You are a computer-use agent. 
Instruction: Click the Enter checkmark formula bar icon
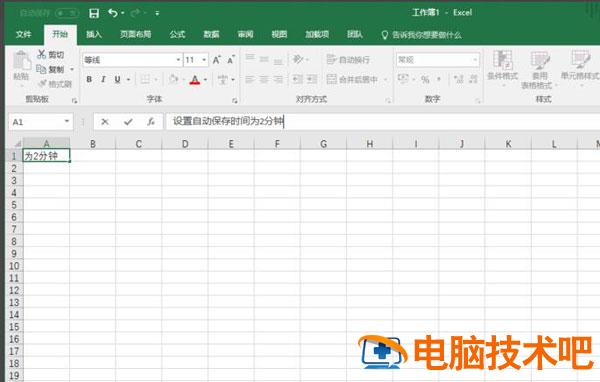(x=128, y=122)
